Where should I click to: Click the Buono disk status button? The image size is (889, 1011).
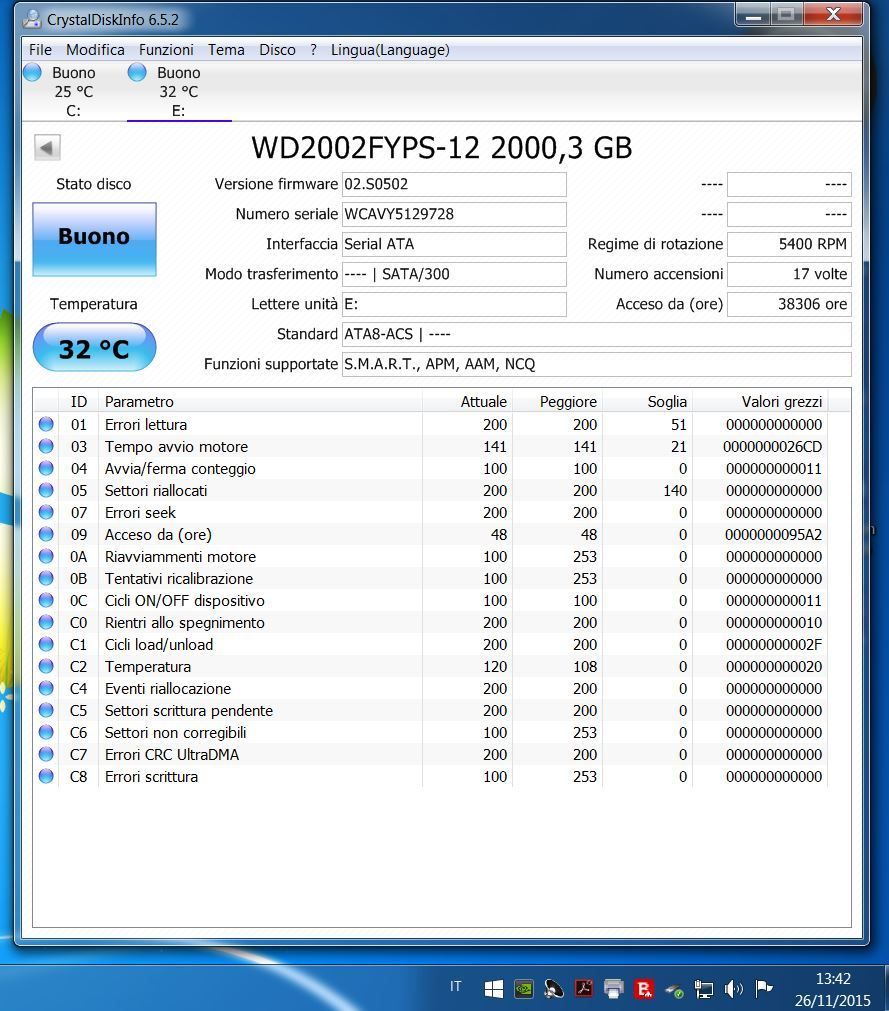click(94, 239)
